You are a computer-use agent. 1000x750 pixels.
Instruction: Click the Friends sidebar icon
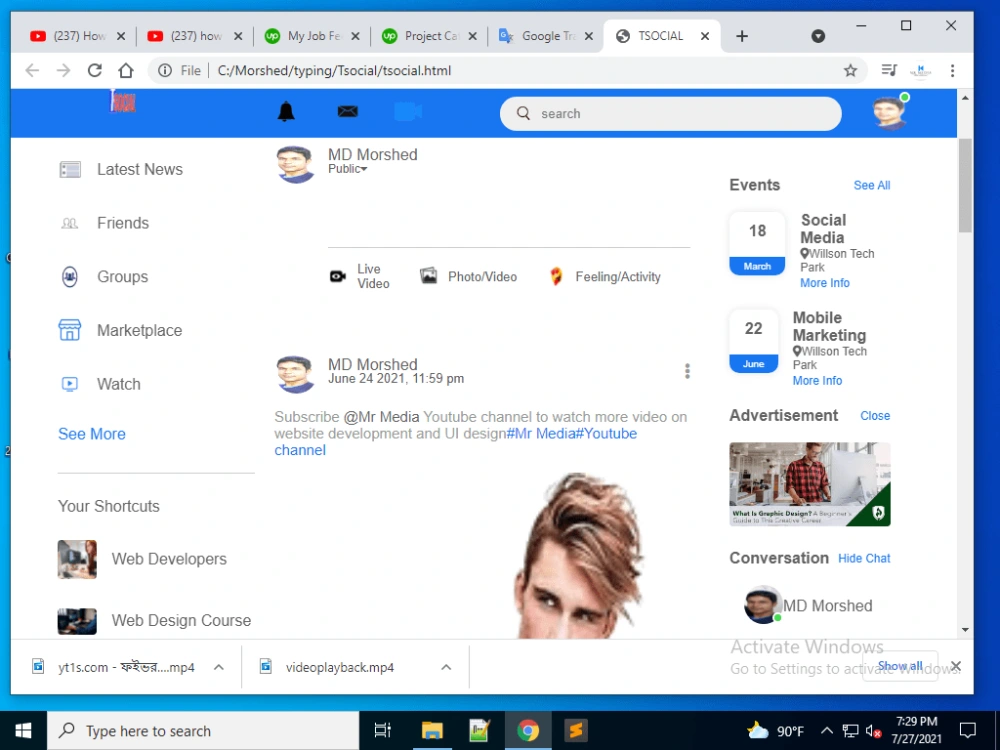pos(70,223)
